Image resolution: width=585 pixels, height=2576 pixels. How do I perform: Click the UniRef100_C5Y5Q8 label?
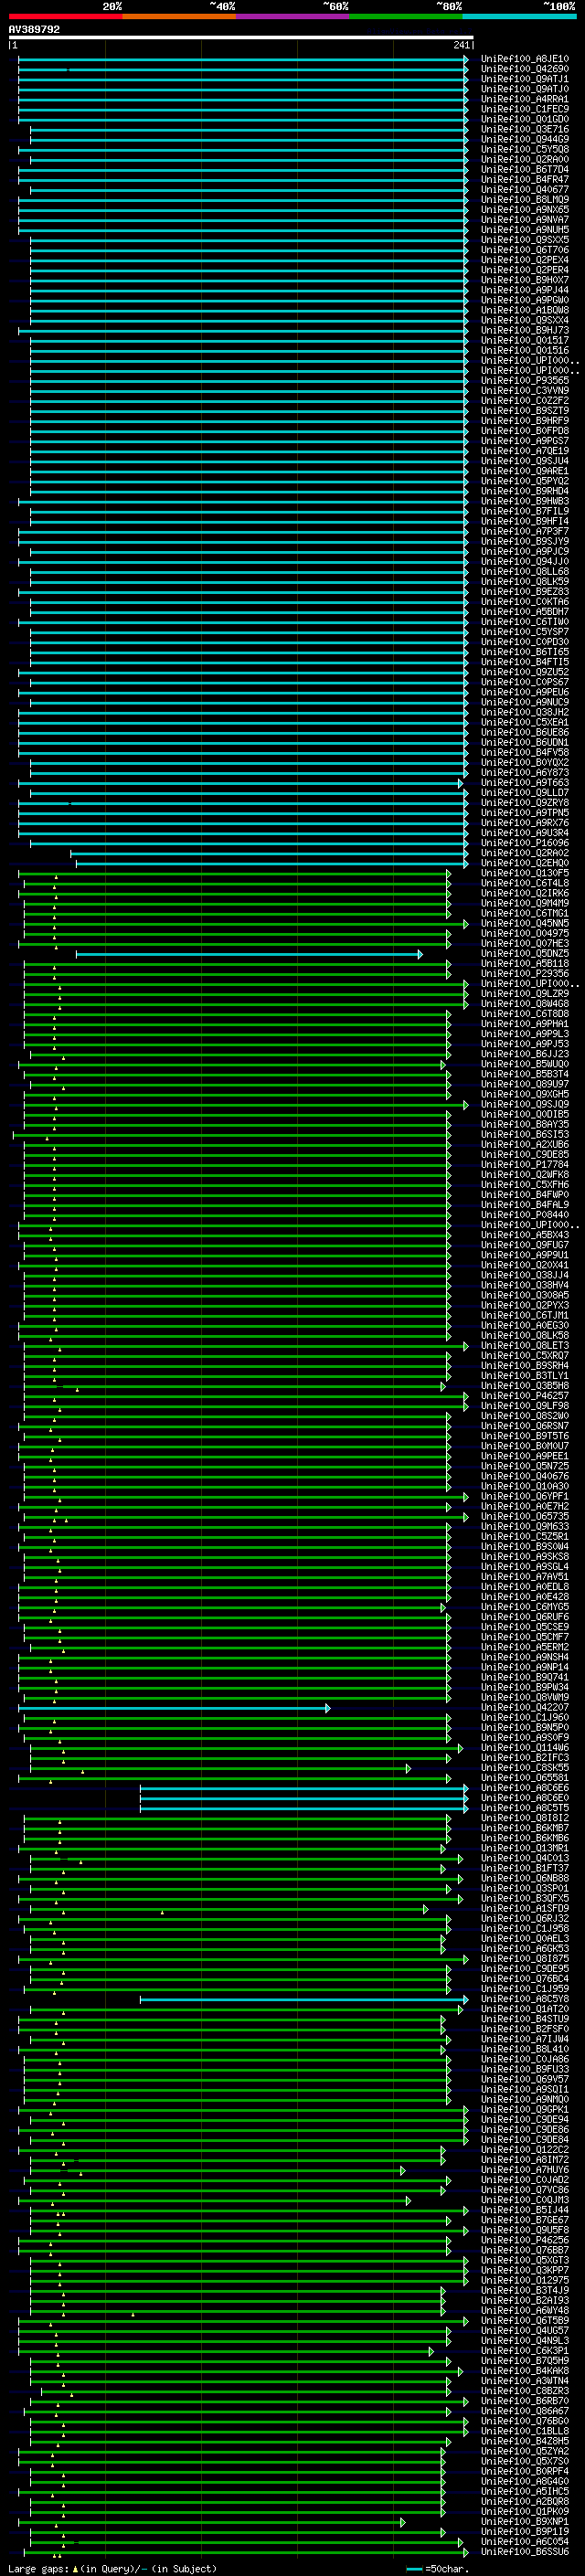click(525, 149)
